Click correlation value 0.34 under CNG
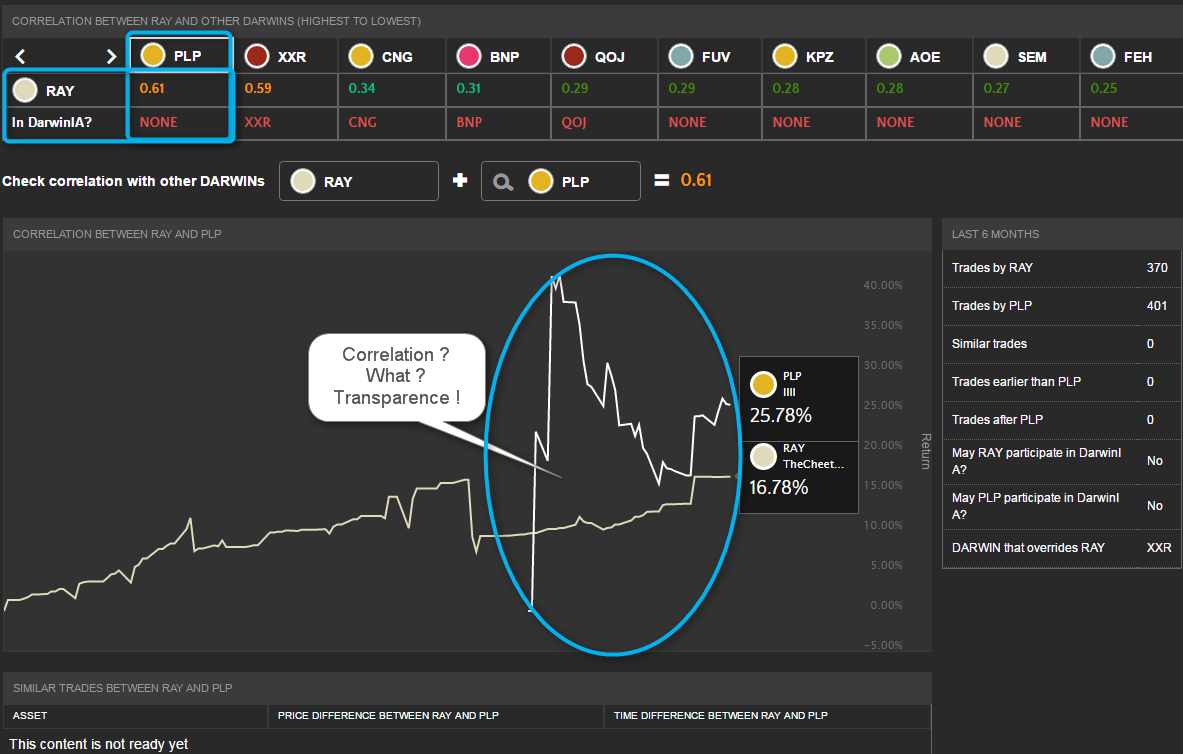The width and height of the screenshot is (1183, 754). 361,88
